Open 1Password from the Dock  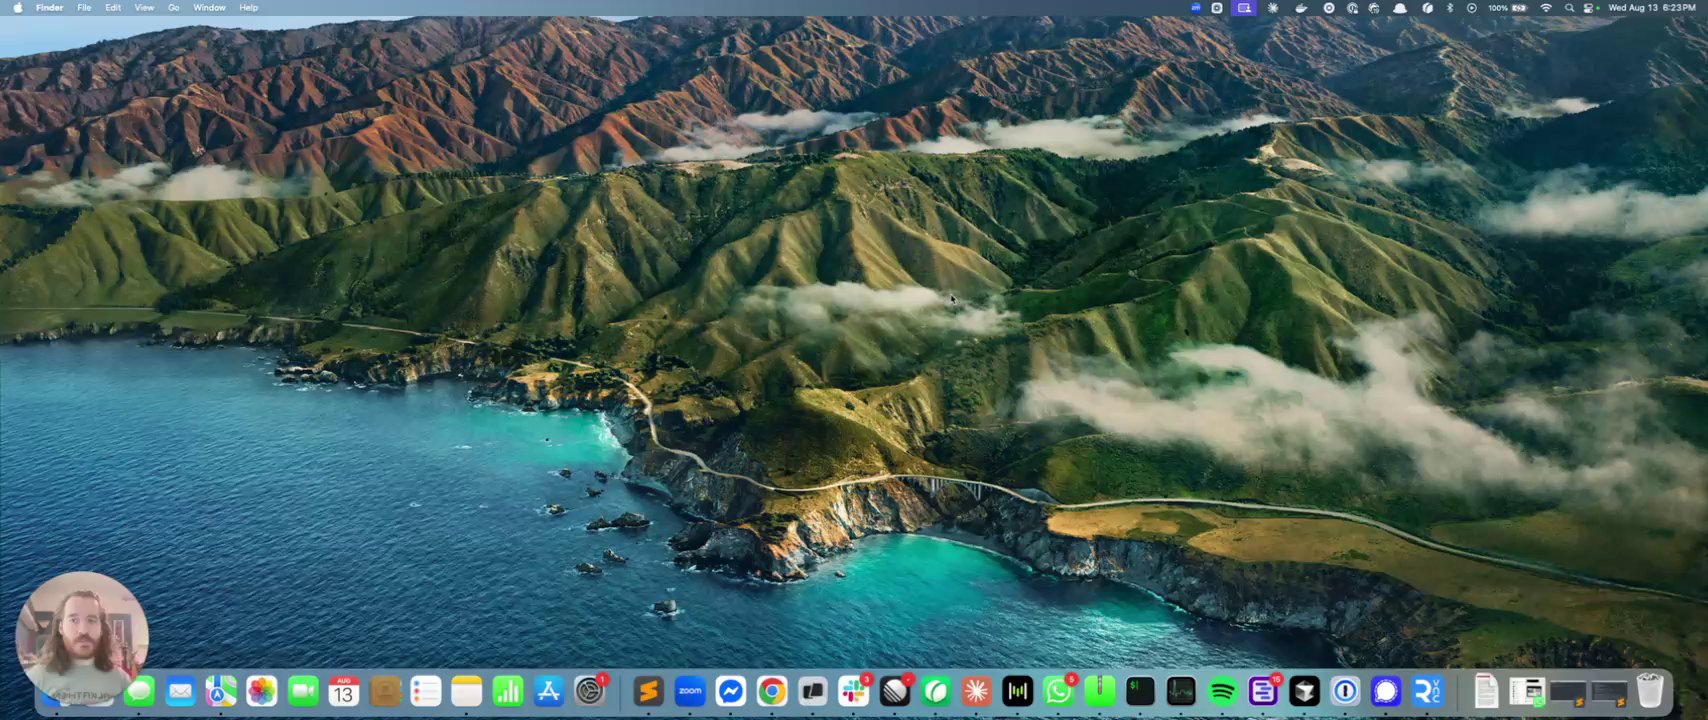point(1345,691)
